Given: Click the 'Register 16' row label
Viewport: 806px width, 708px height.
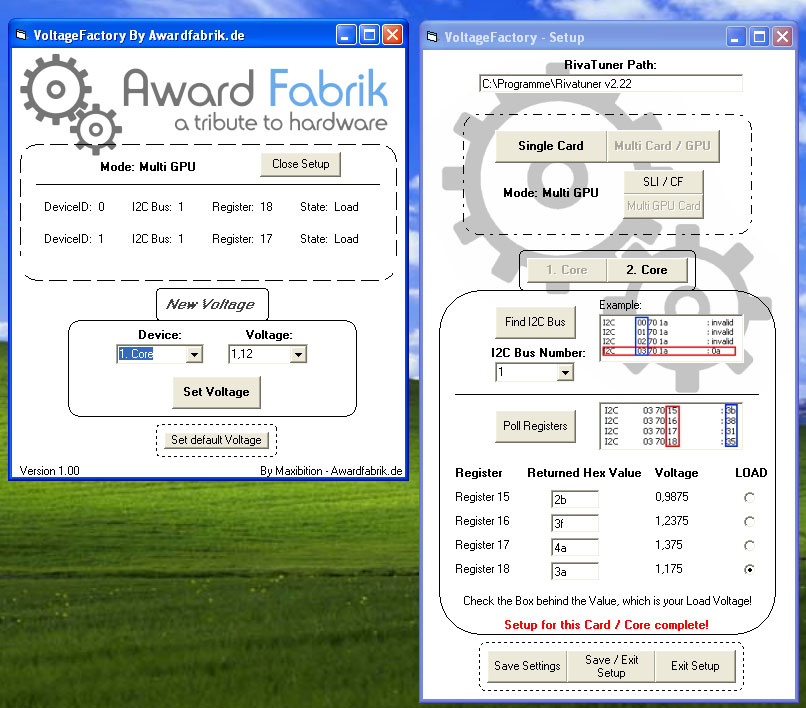Looking at the screenshot, I should coord(482,521).
